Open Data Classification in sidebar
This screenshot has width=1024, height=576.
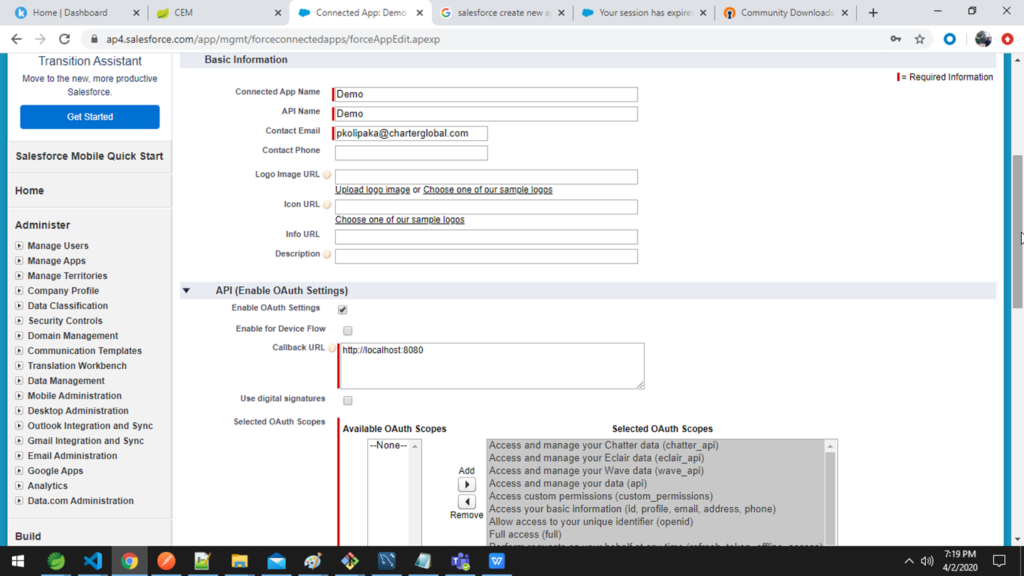(x=68, y=306)
